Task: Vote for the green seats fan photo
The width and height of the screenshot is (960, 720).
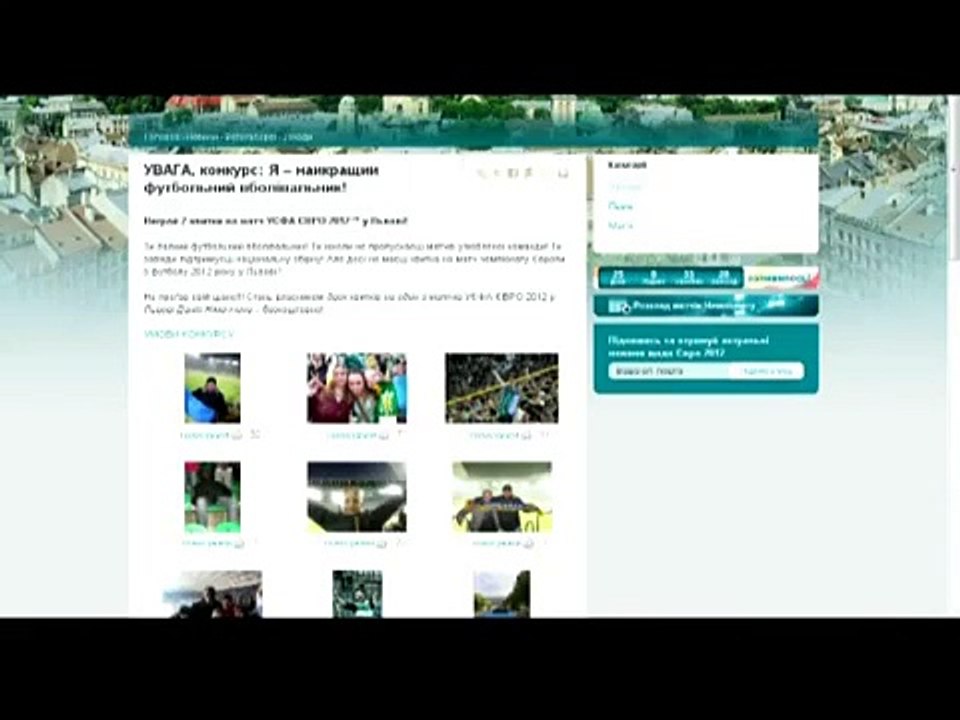Action: coord(213,543)
